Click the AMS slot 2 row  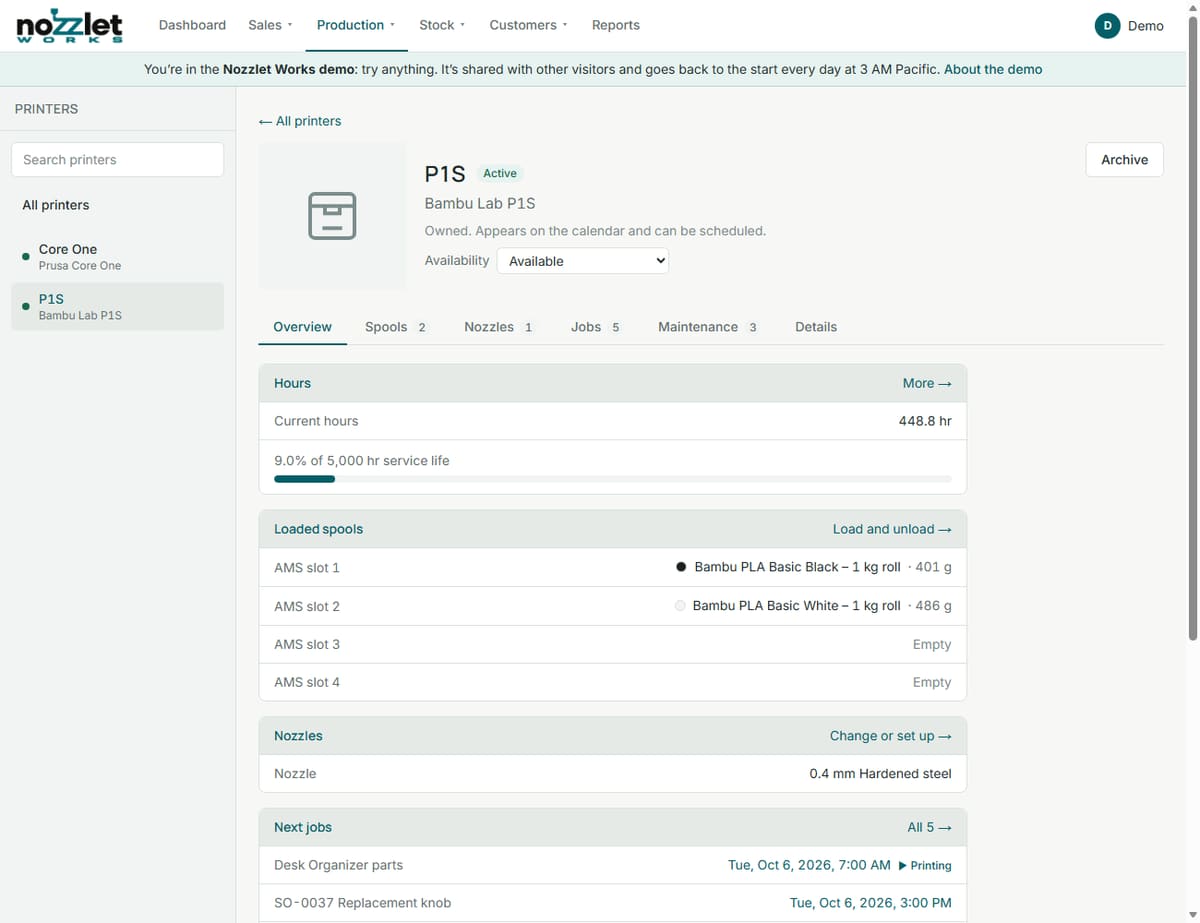pos(613,606)
